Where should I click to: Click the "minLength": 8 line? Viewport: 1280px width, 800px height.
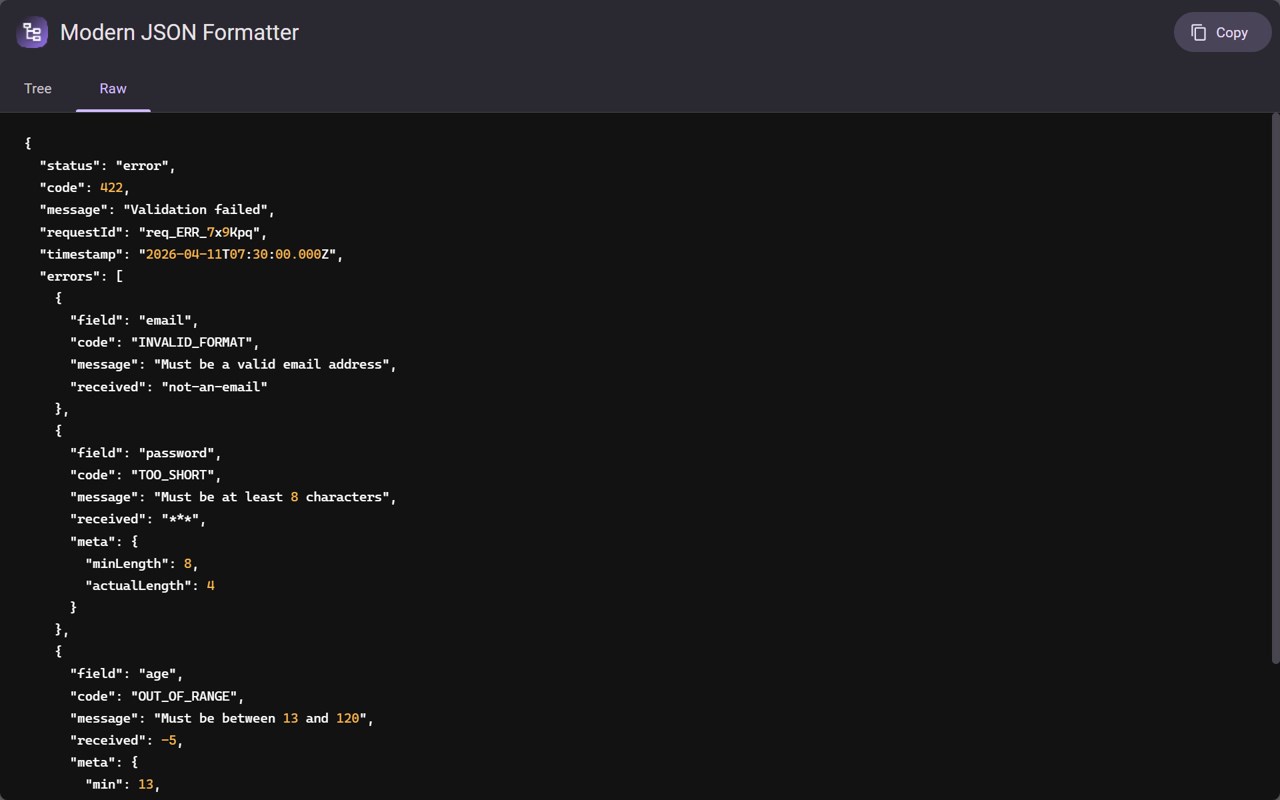[x=142, y=563]
